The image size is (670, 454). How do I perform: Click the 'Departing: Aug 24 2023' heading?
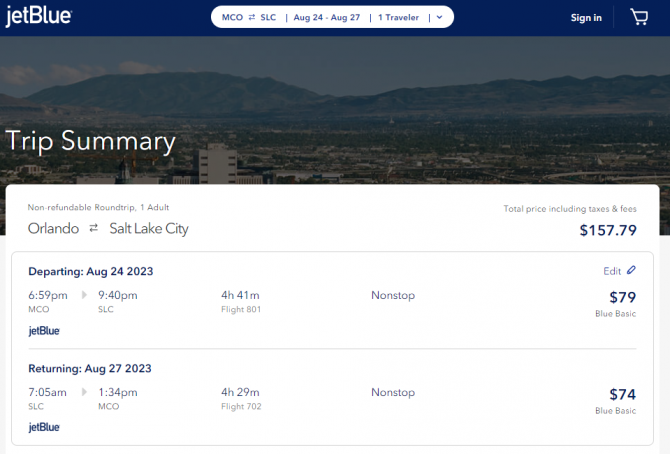91,271
